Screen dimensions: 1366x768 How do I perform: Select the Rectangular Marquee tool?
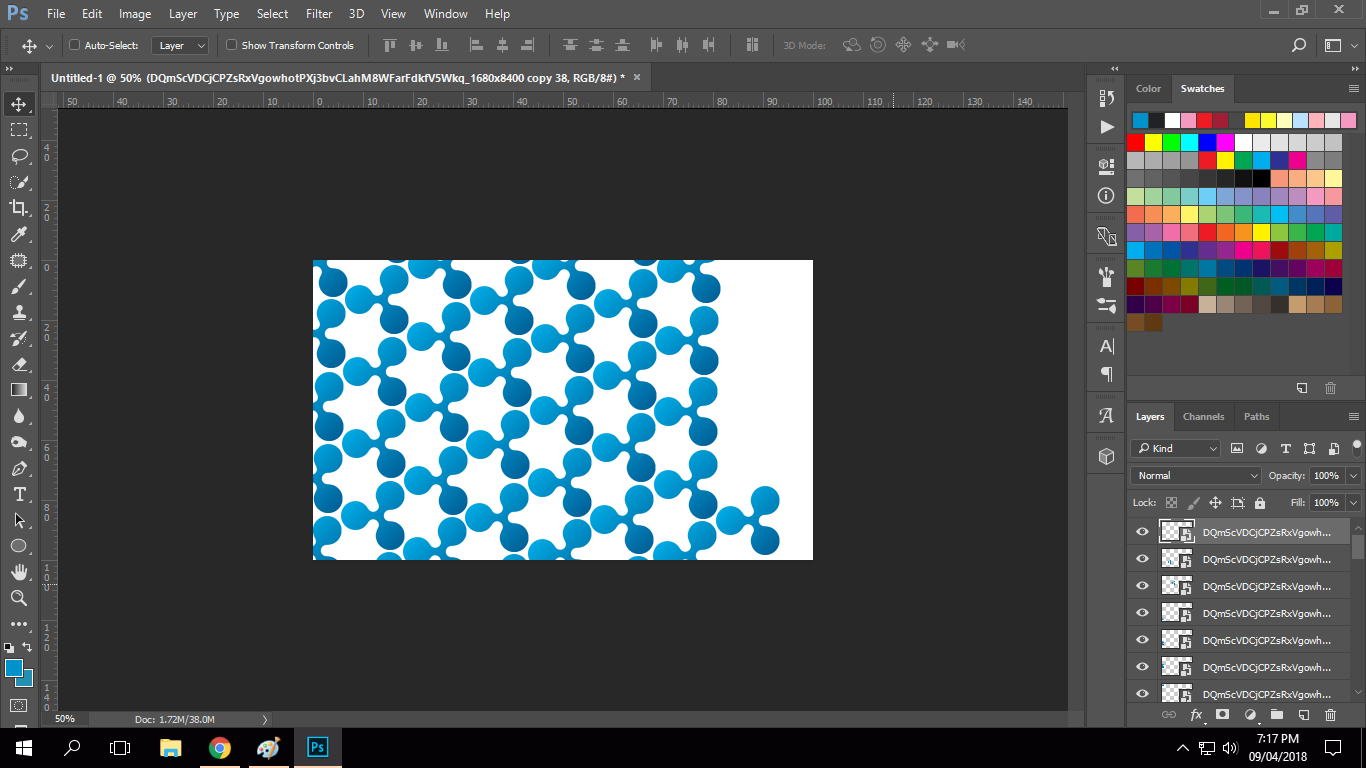(x=19, y=130)
